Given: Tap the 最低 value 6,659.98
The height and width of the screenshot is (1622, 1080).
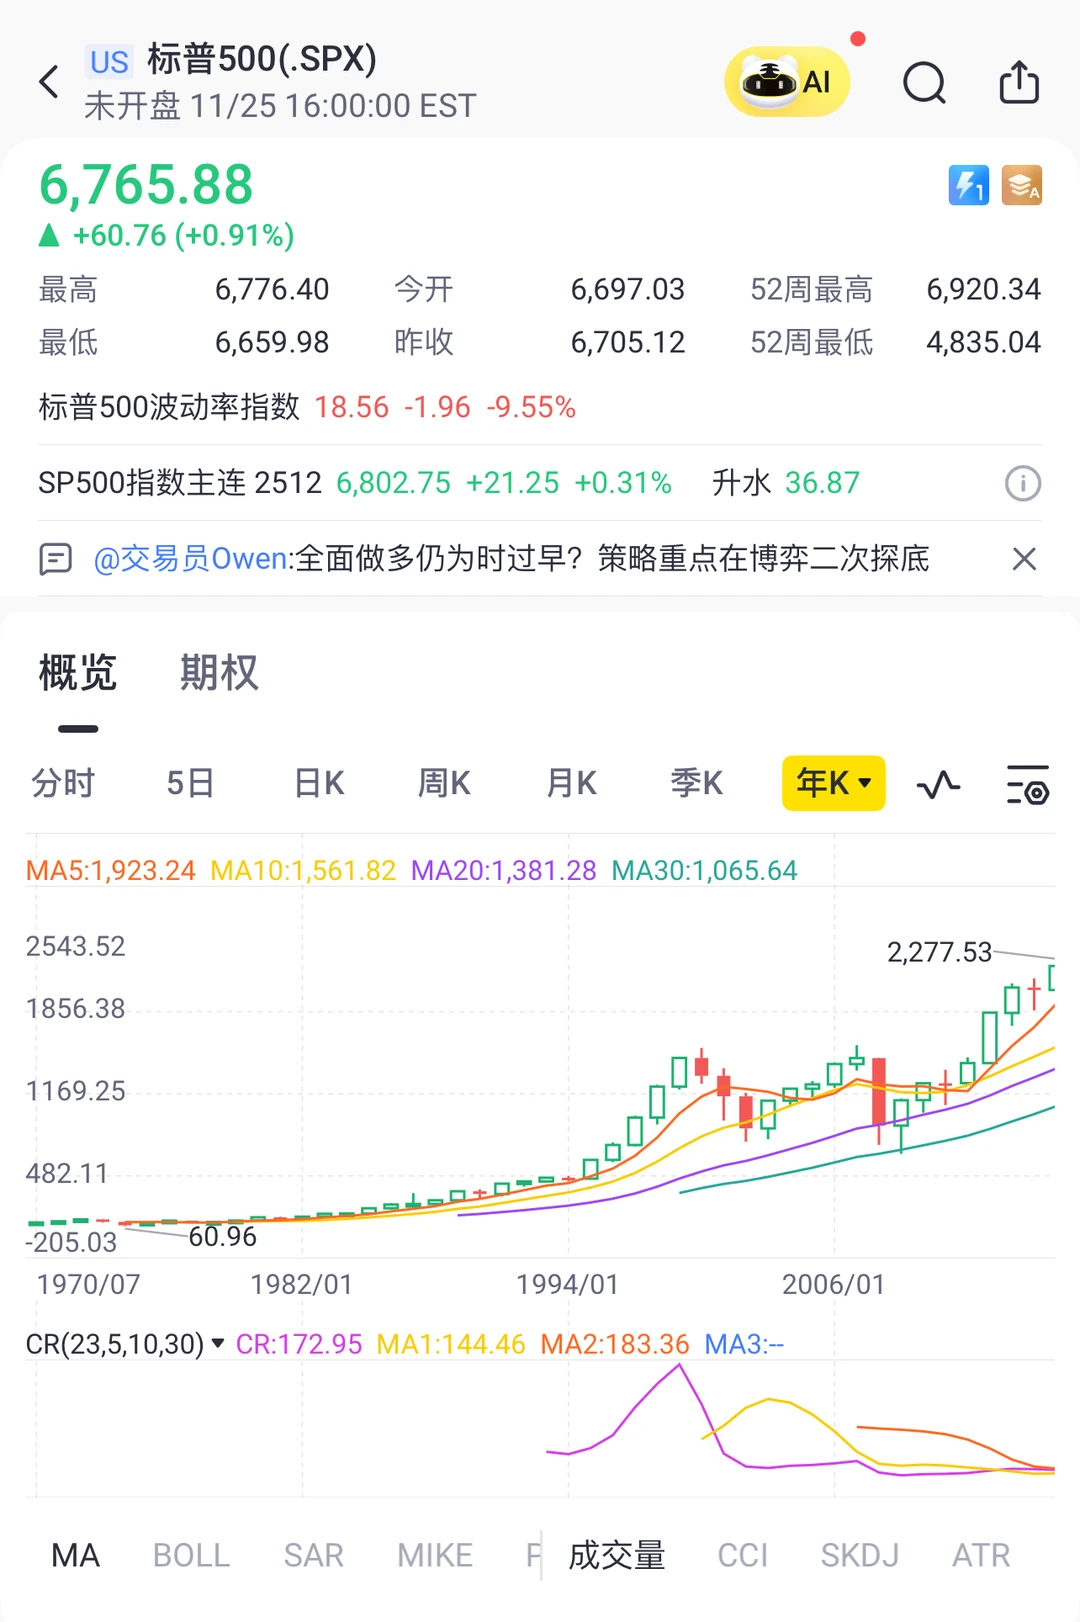Looking at the screenshot, I should [x=272, y=343].
